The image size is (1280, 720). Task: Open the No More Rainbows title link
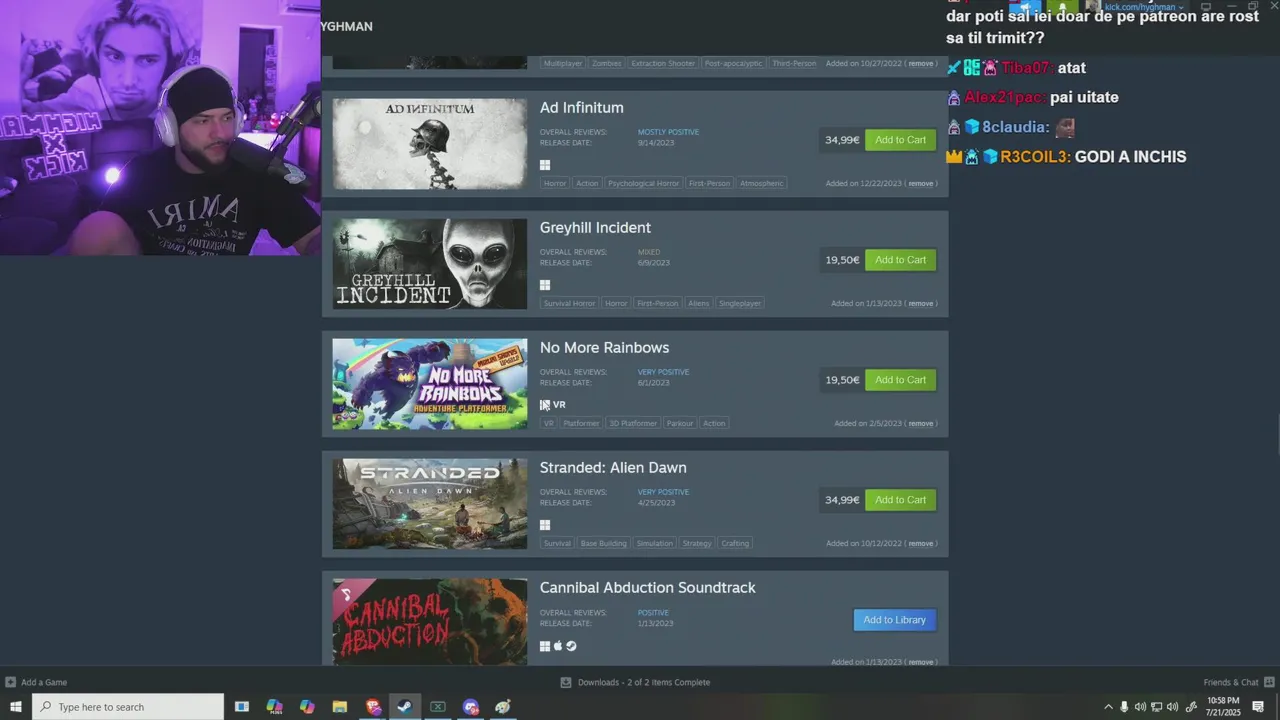click(x=604, y=348)
